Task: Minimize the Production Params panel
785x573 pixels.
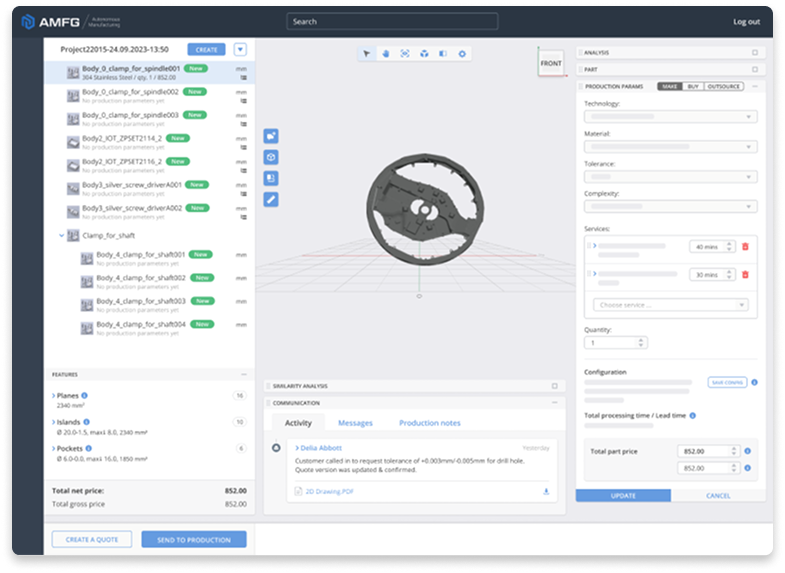Action: tap(755, 87)
